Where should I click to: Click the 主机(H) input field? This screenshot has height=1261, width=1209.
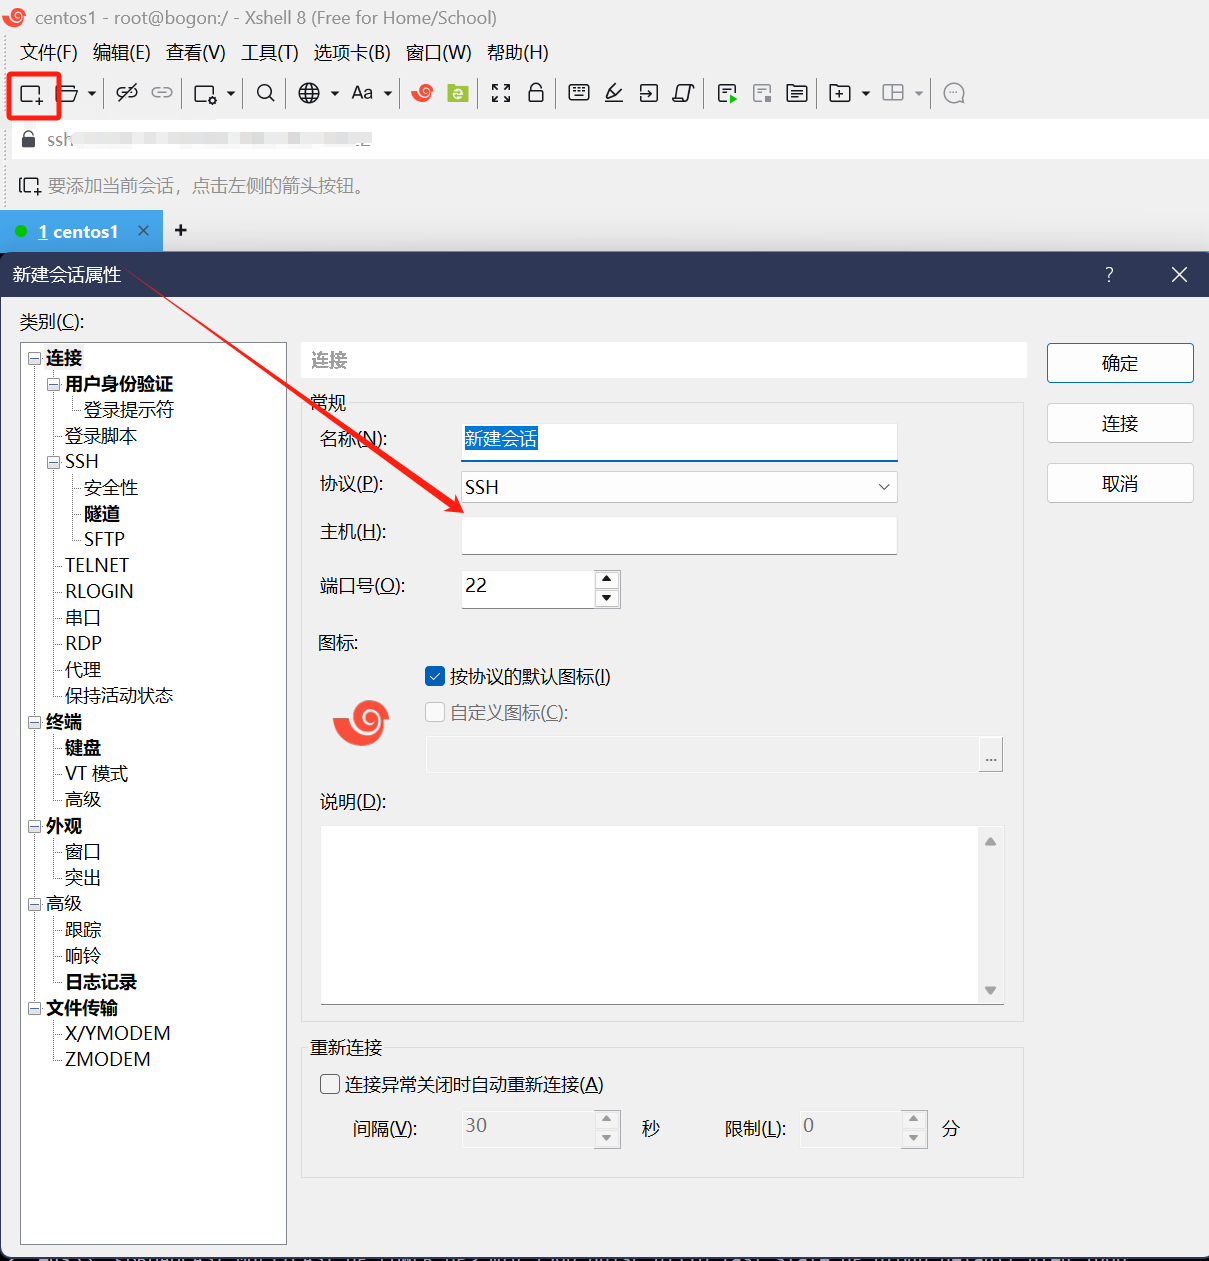[x=679, y=535]
